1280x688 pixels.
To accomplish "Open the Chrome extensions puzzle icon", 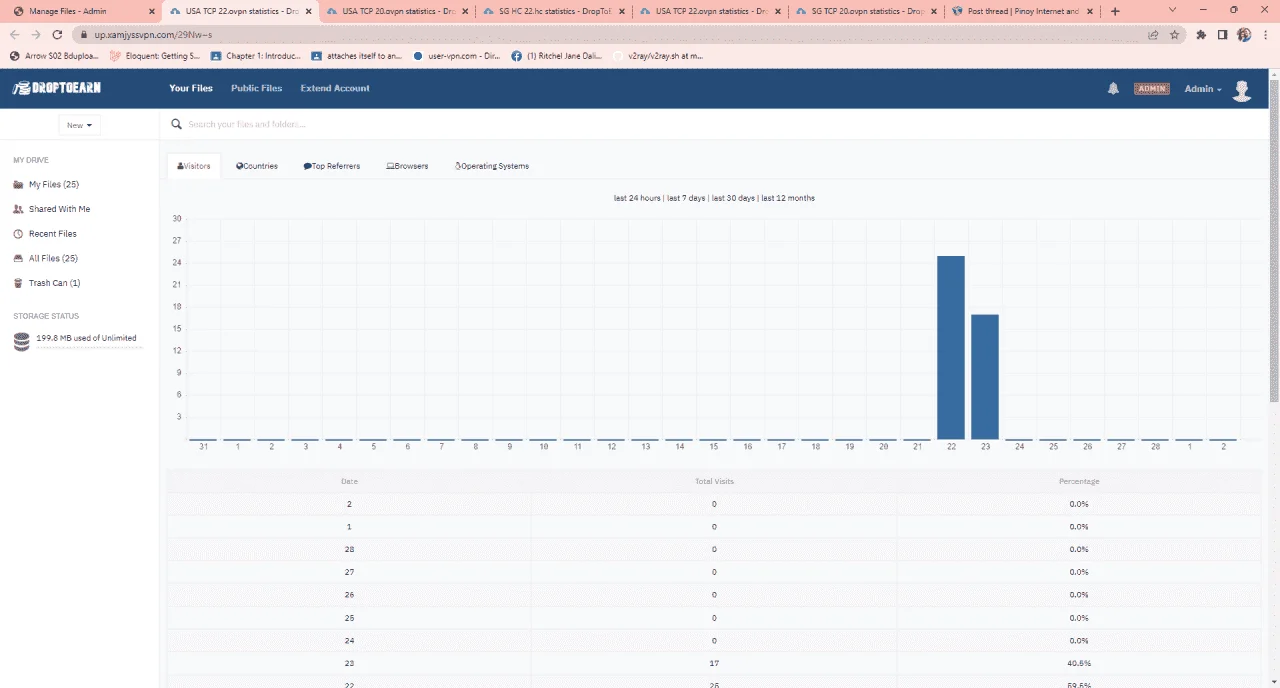I will pyautogui.click(x=1201, y=34).
